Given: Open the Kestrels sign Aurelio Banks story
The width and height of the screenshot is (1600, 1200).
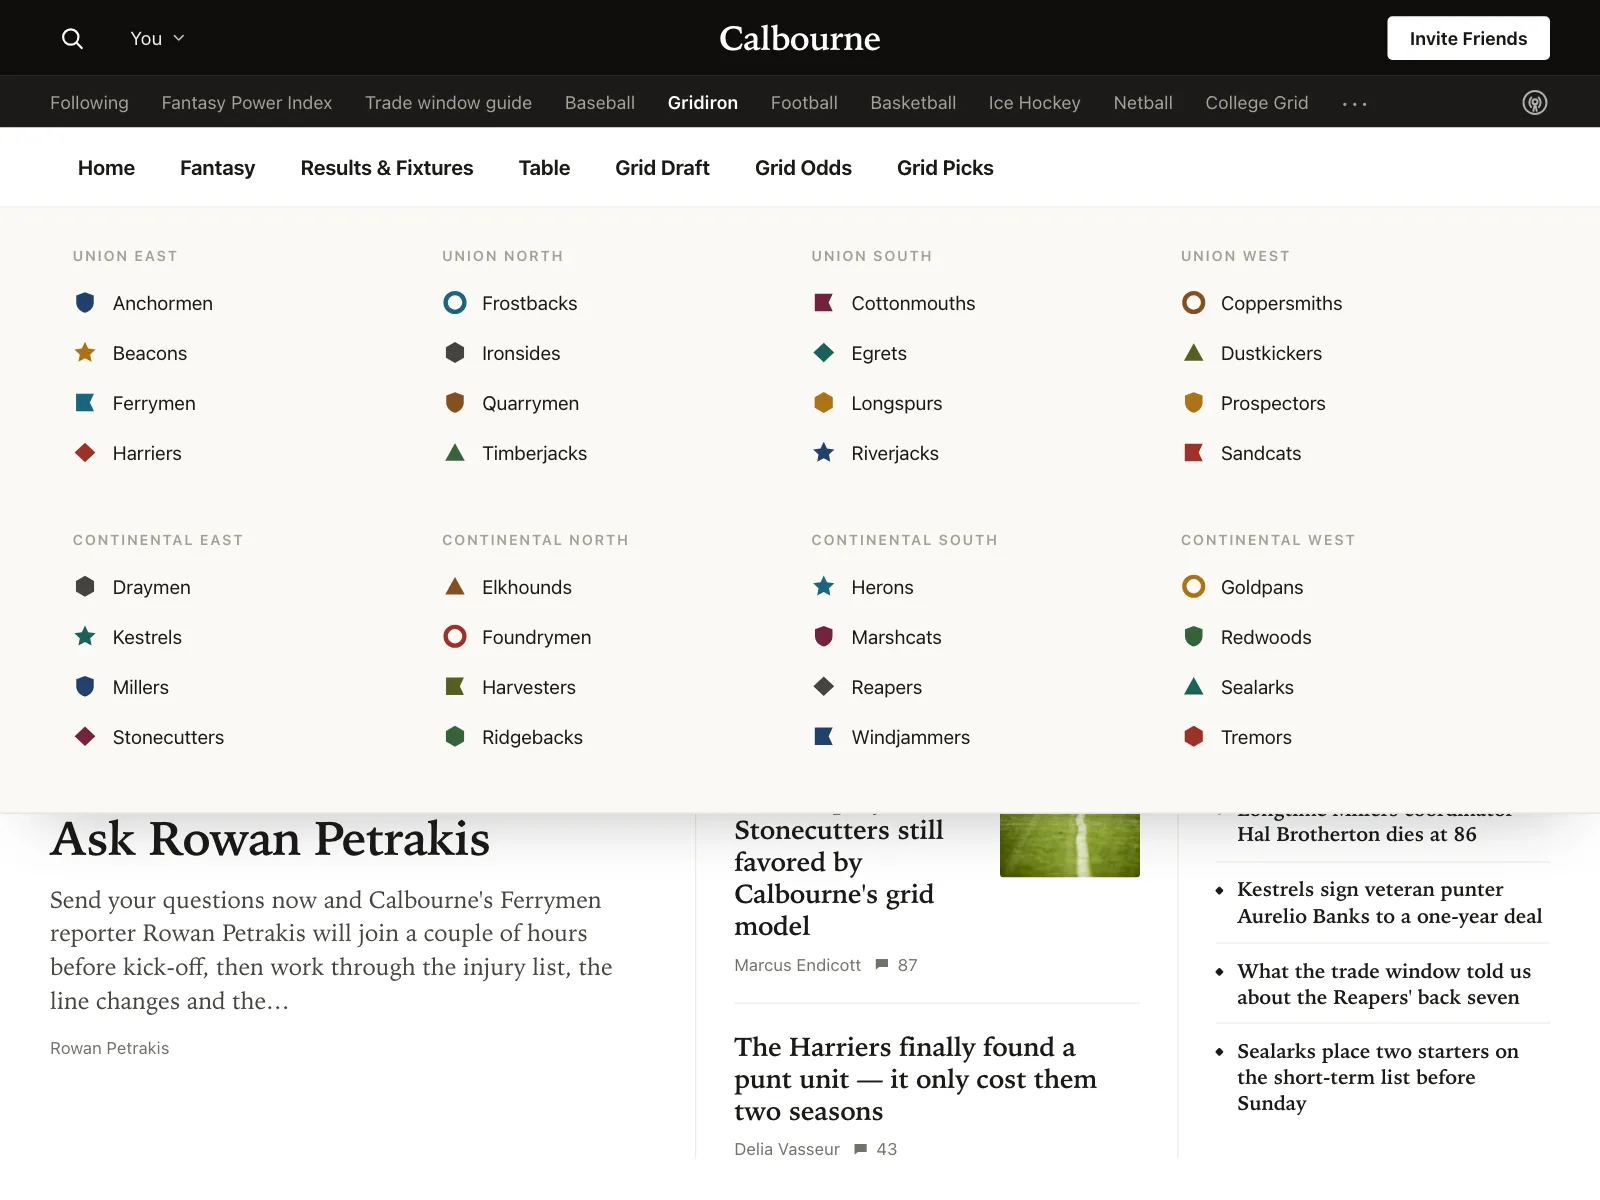Looking at the screenshot, I should (1389, 902).
